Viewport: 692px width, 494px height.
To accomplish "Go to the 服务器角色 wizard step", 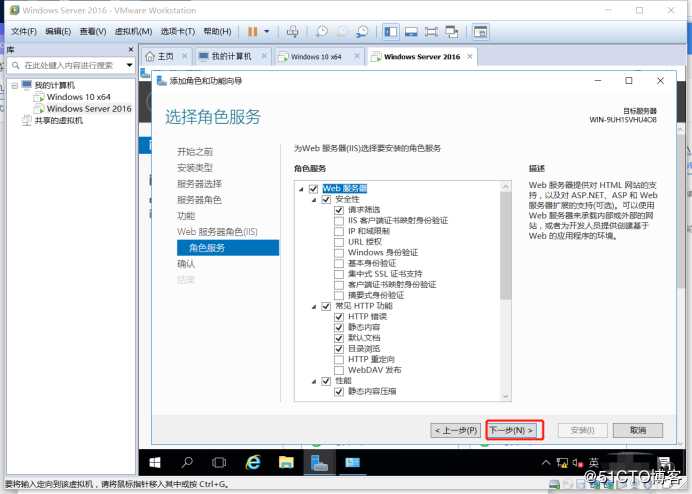I will pos(199,200).
